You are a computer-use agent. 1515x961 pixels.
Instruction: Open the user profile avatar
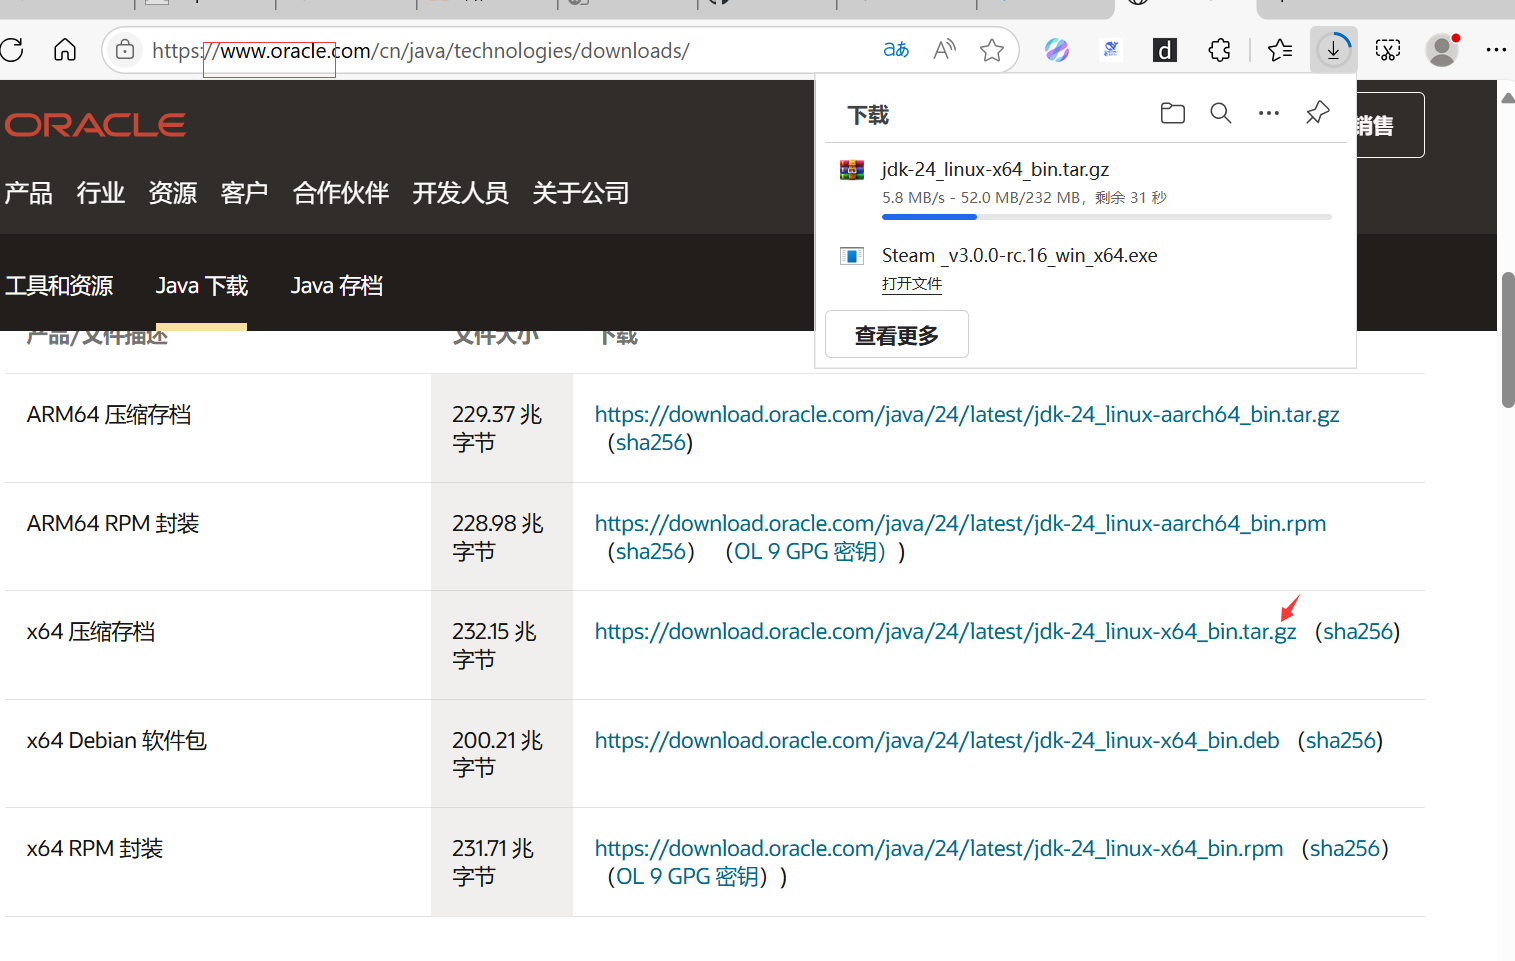[x=1442, y=50]
